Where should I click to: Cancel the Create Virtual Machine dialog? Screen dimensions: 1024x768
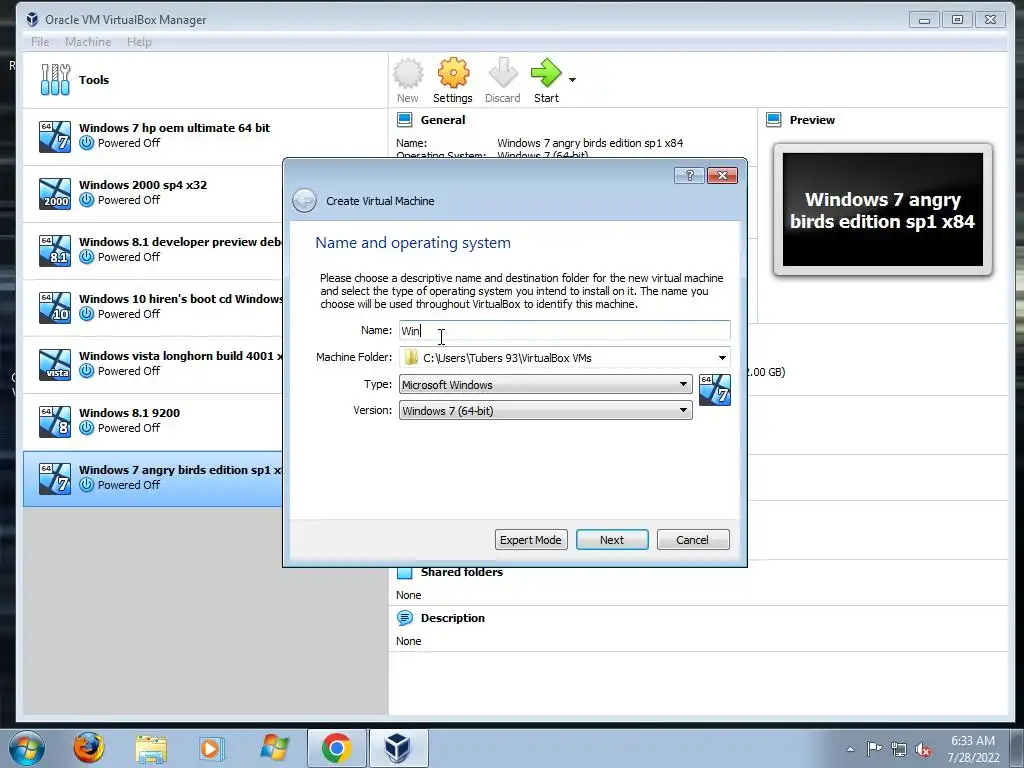692,540
